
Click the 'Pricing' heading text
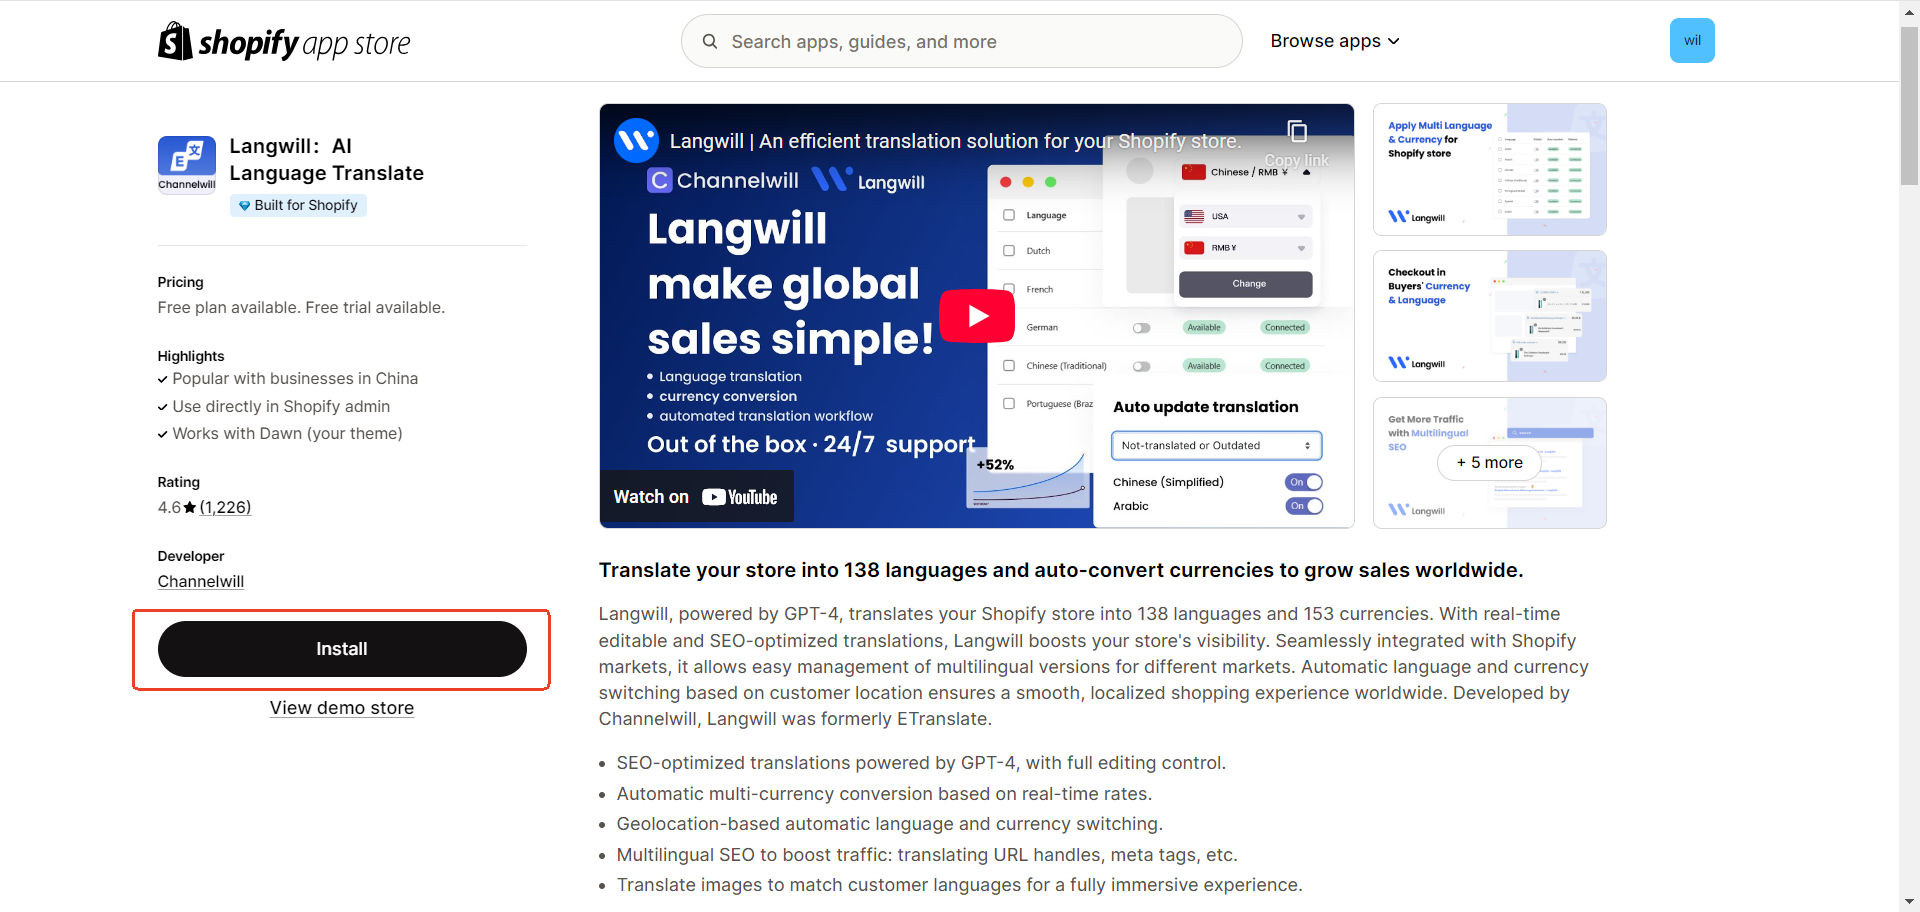181,282
